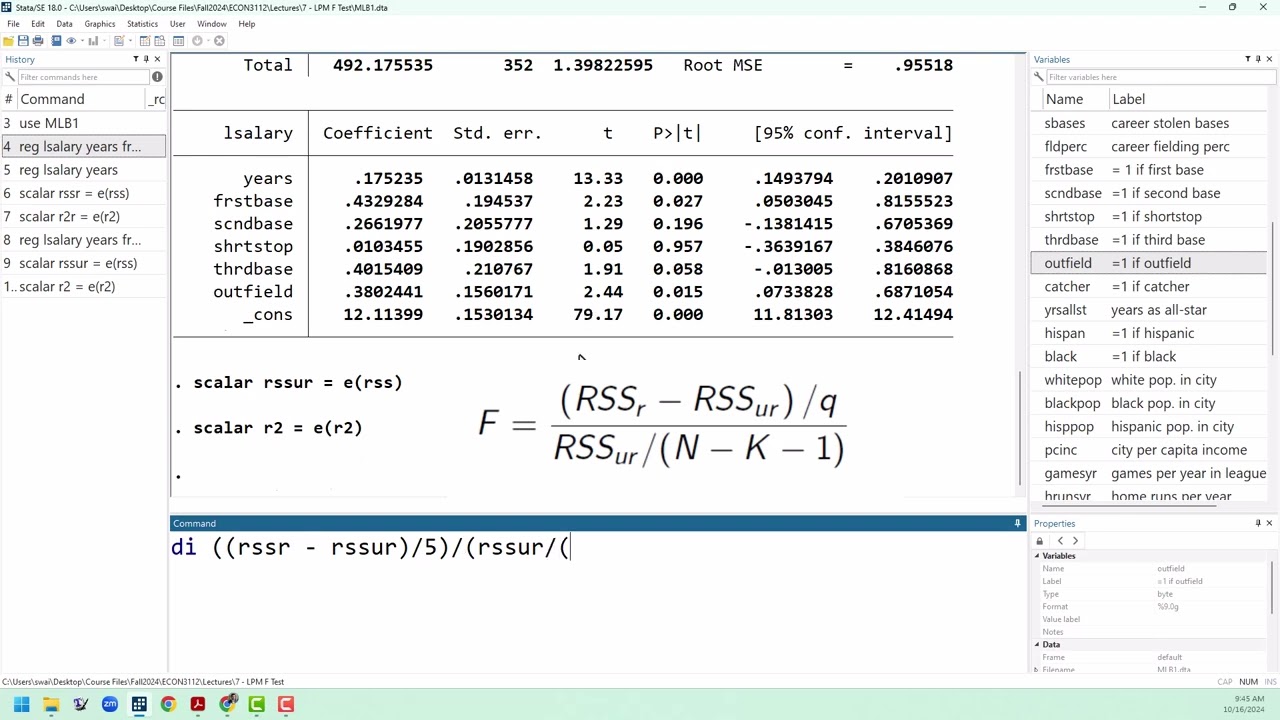This screenshot has width=1280, height=720.
Task: Collapse the Data section in Properties
Action: coord(1037,644)
